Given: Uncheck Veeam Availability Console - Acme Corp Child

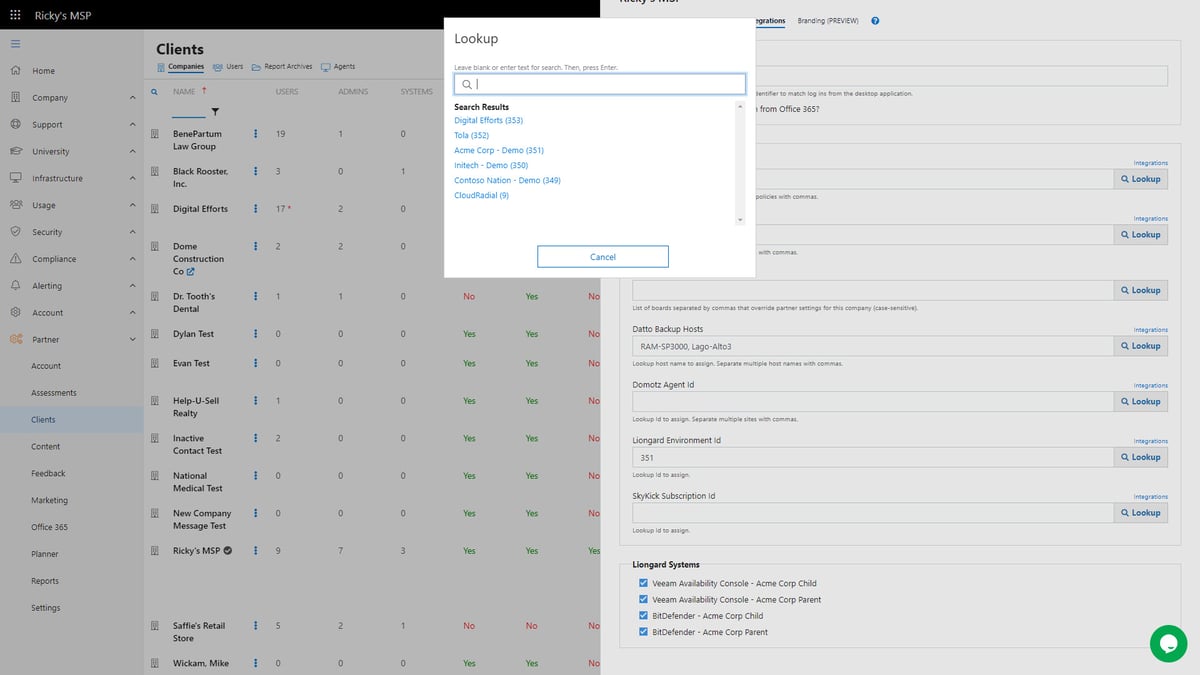Looking at the screenshot, I should tap(643, 583).
